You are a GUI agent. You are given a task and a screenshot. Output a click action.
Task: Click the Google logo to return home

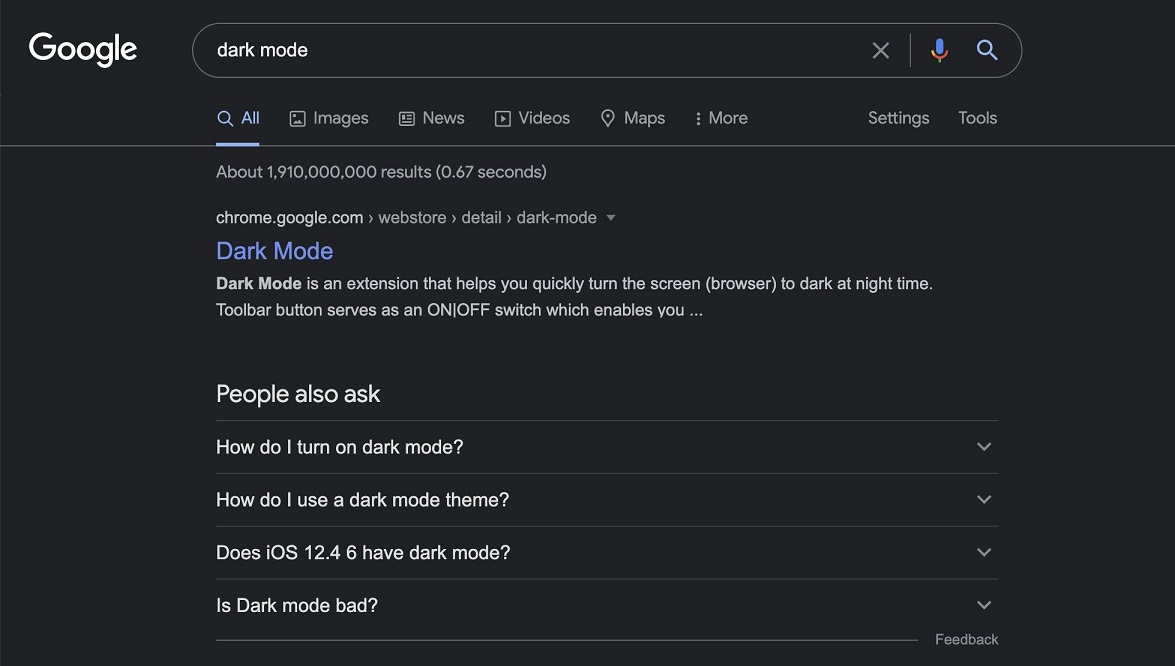82,48
